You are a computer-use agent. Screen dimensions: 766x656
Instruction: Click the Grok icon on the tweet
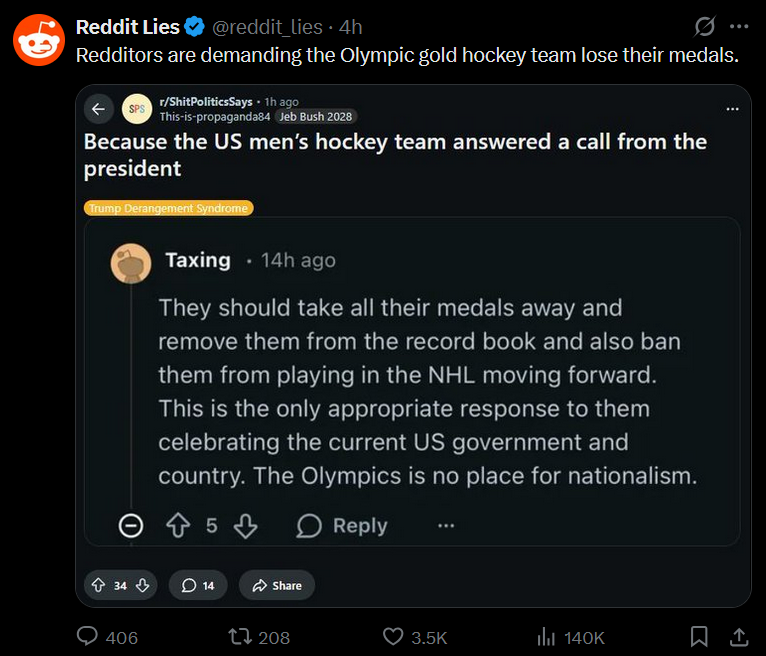coord(705,26)
